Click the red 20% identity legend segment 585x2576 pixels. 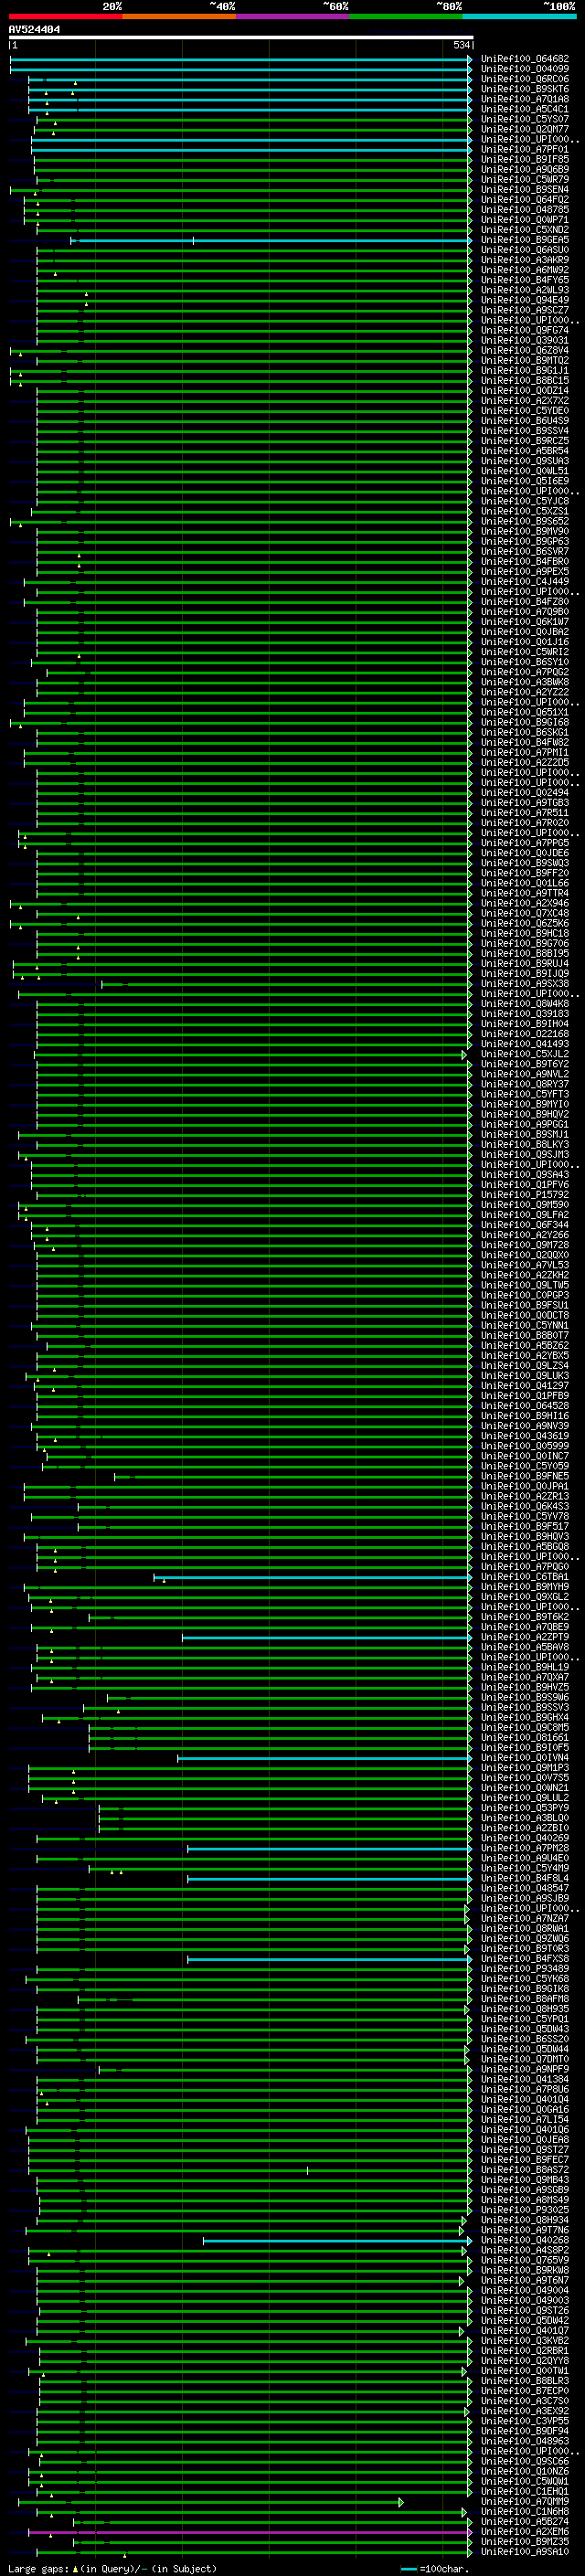coord(66,16)
